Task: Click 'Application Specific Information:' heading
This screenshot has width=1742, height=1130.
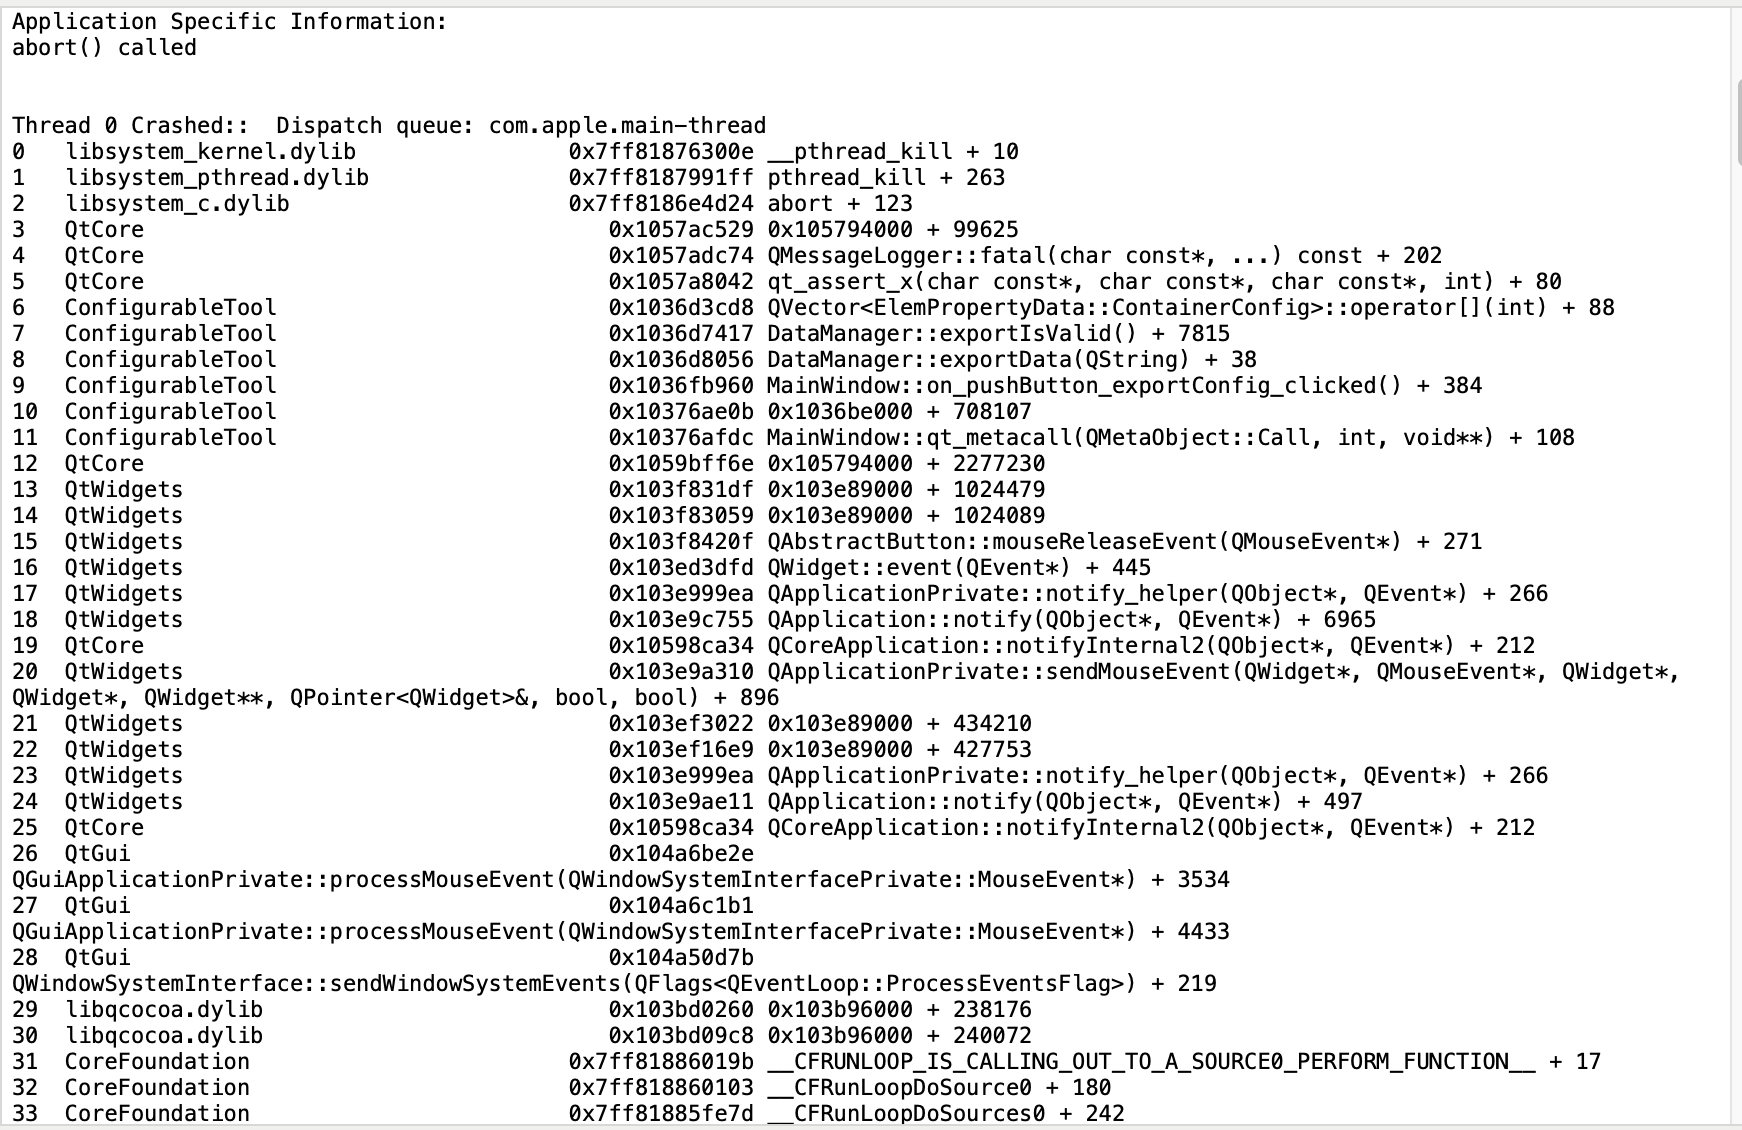Action: [230, 22]
